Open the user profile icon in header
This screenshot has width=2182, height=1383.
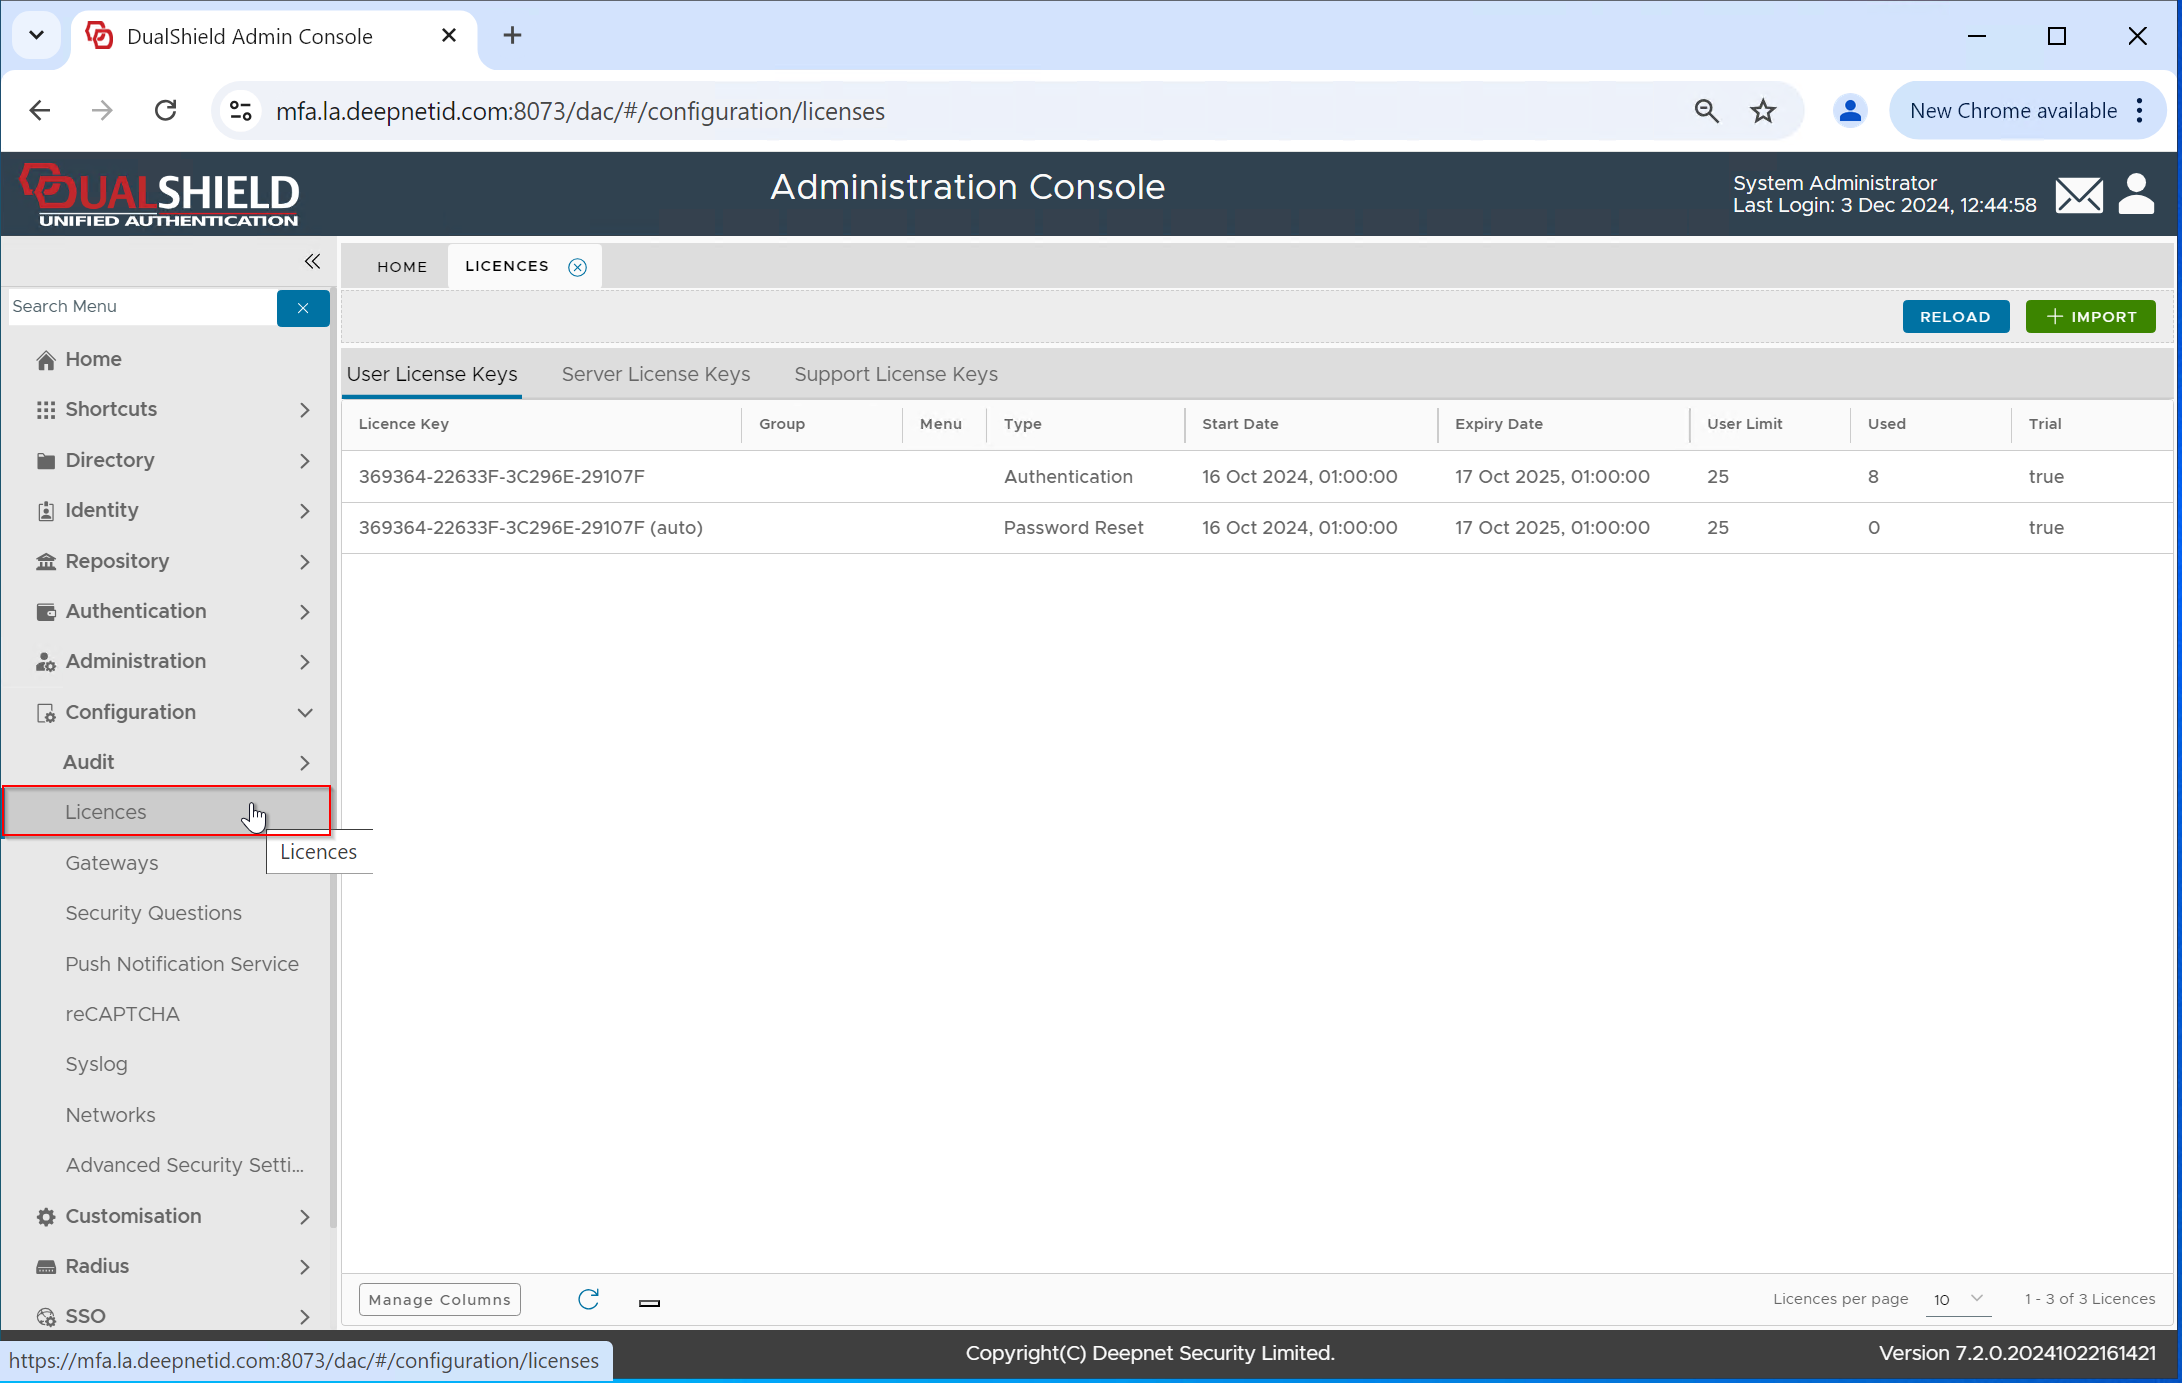2136,195
